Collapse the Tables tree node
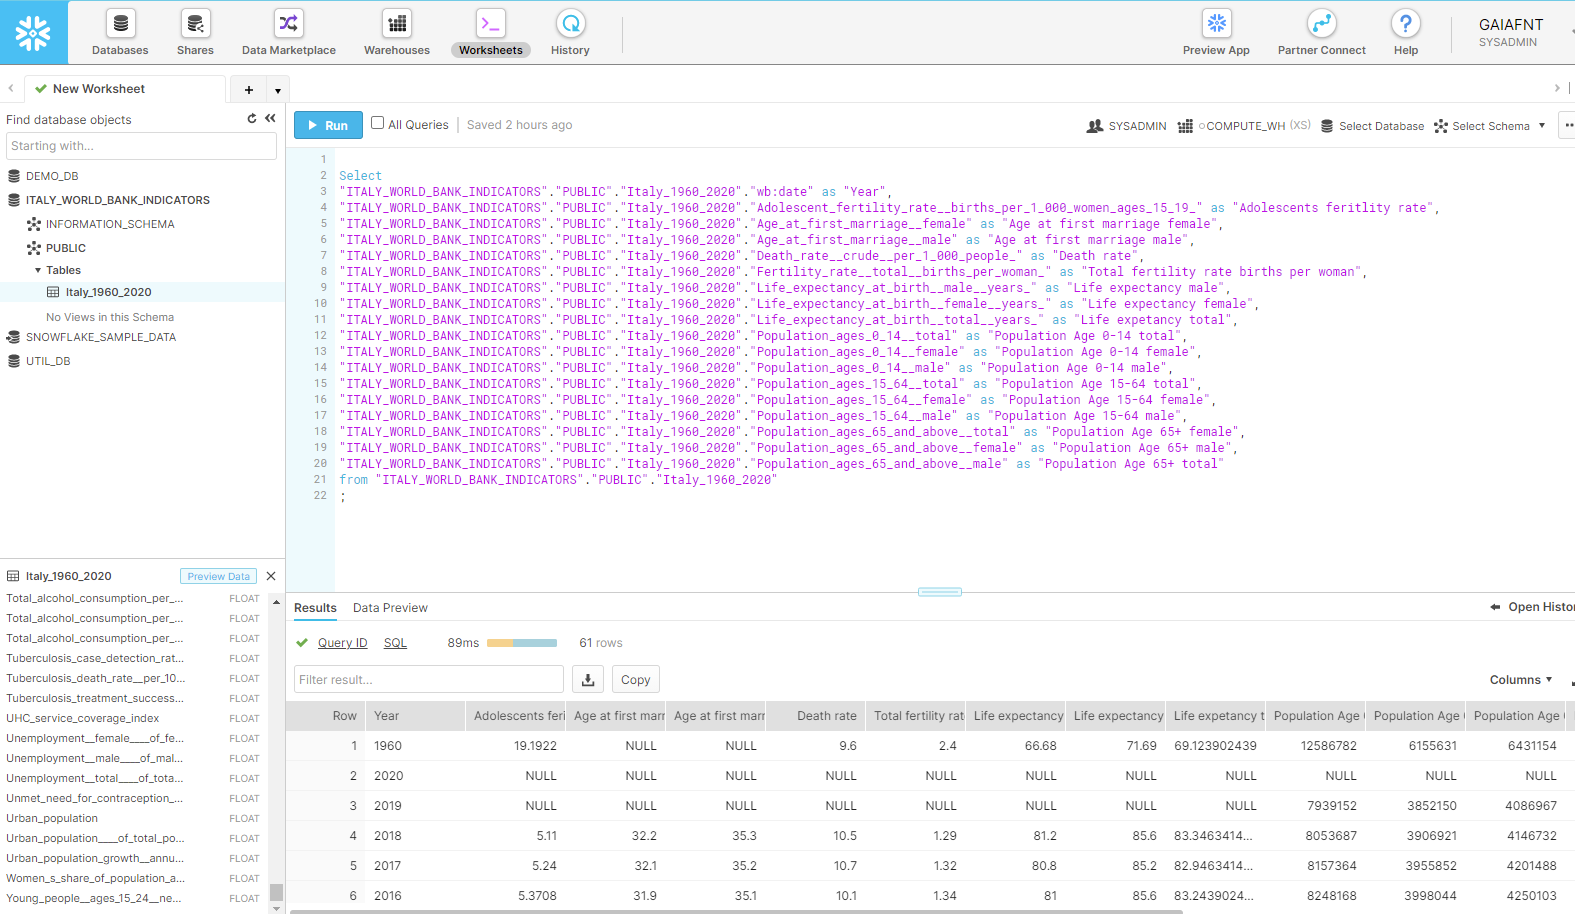The height and width of the screenshot is (914, 1575). [38, 270]
